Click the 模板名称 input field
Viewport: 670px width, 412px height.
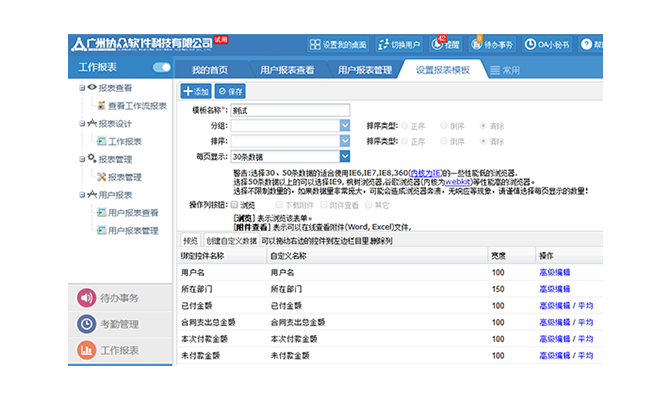289,111
